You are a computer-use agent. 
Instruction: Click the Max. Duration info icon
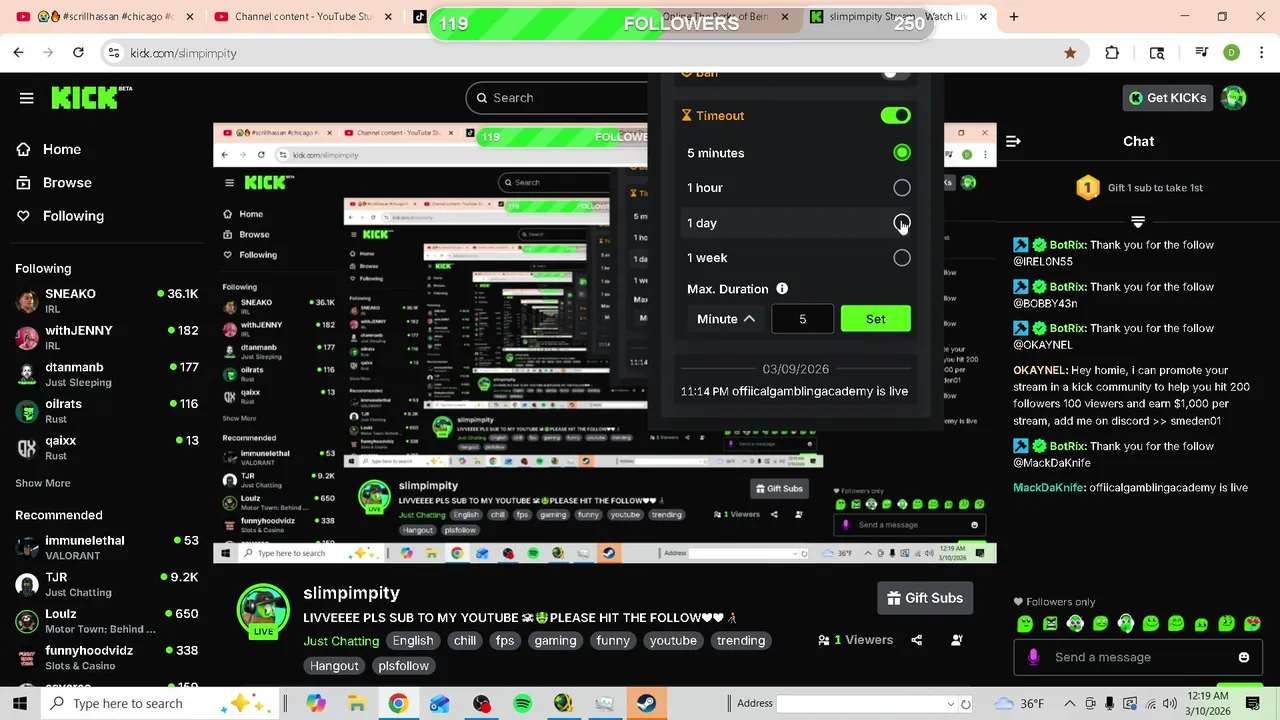pyautogui.click(x=782, y=289)
